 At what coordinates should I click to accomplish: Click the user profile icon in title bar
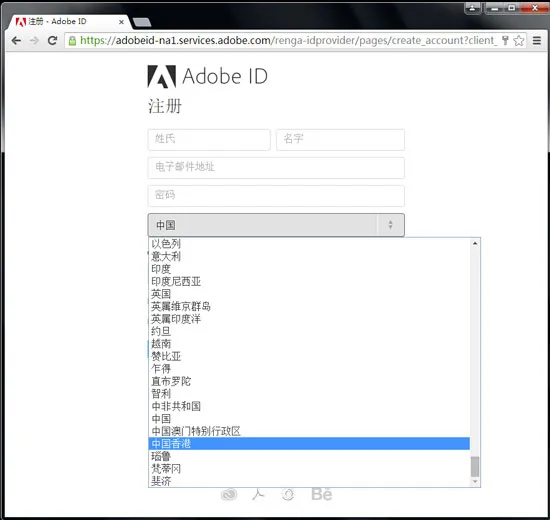[472, 8]
